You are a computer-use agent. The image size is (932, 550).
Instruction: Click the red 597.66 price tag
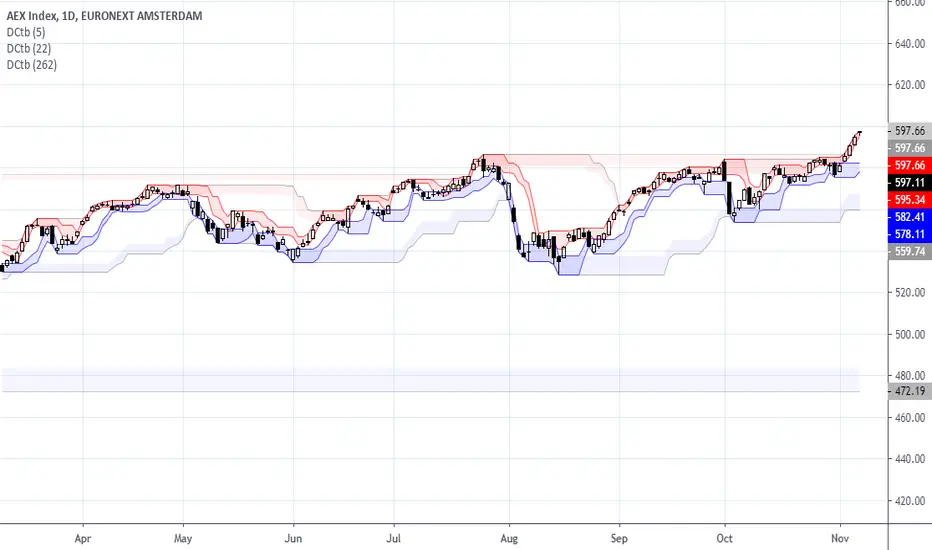(x=910, y=165)
